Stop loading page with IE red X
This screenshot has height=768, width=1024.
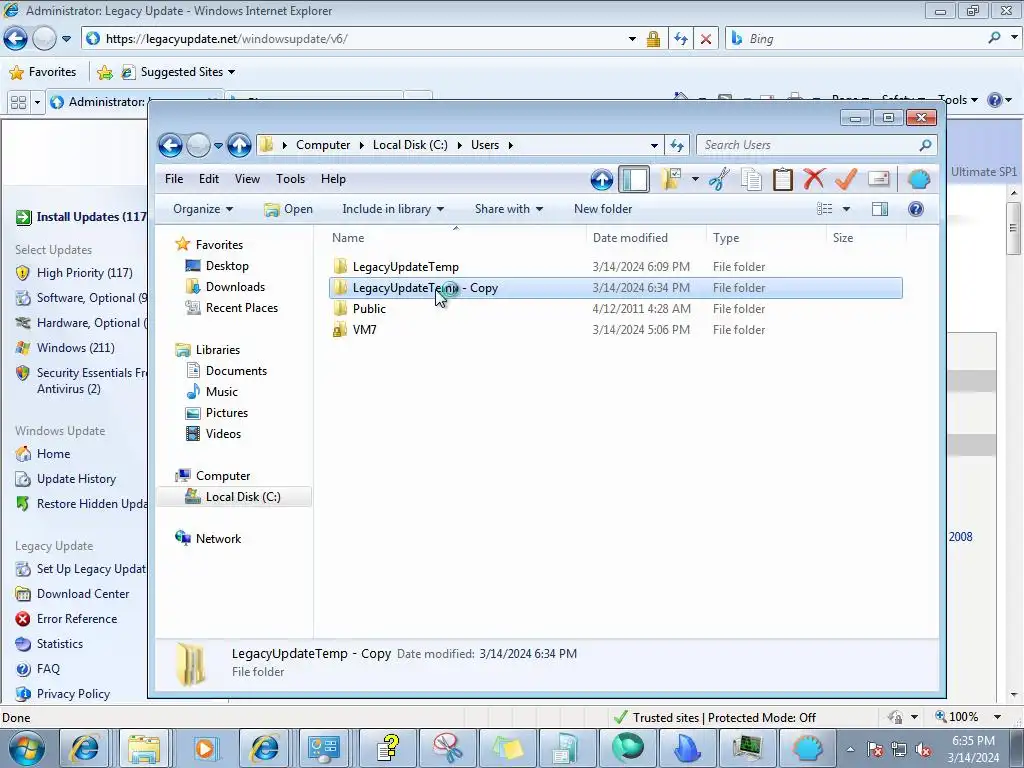(x=706, y=39)
